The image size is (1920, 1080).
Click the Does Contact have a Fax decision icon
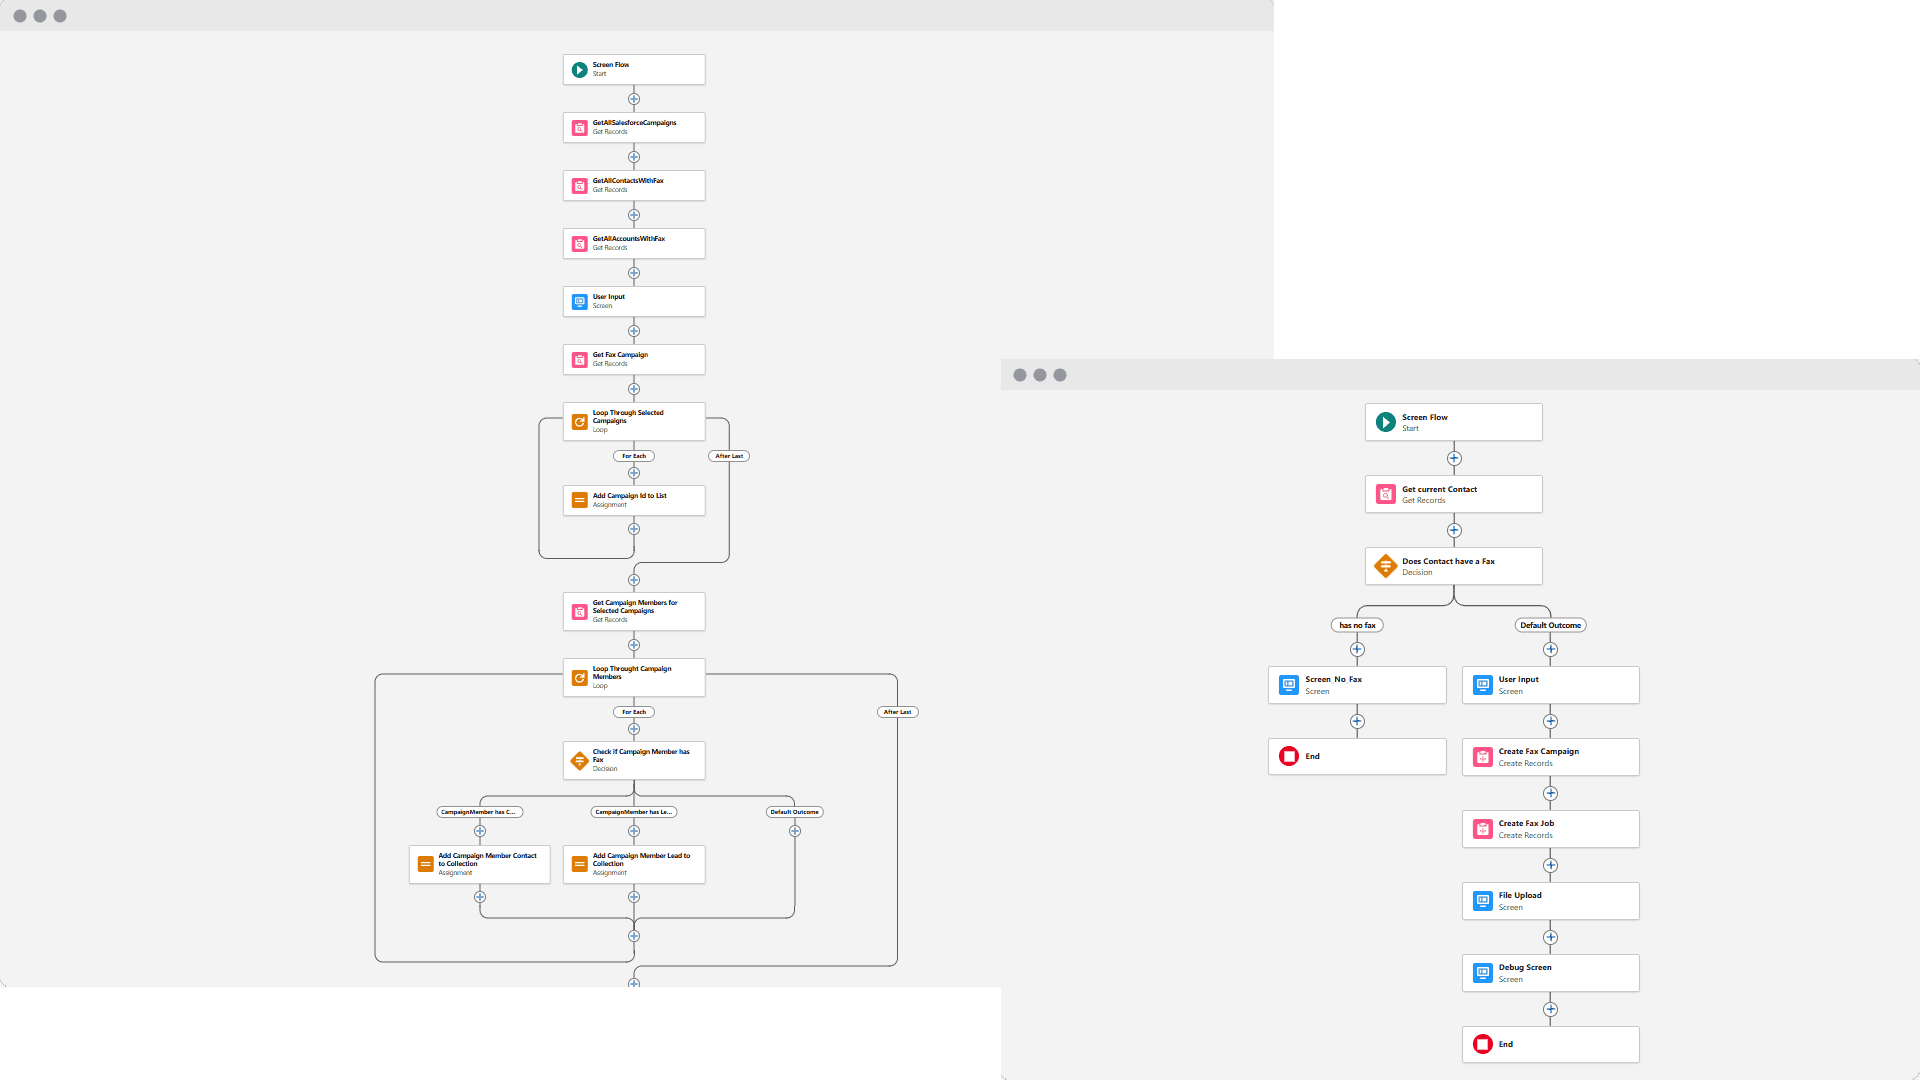1385,566
